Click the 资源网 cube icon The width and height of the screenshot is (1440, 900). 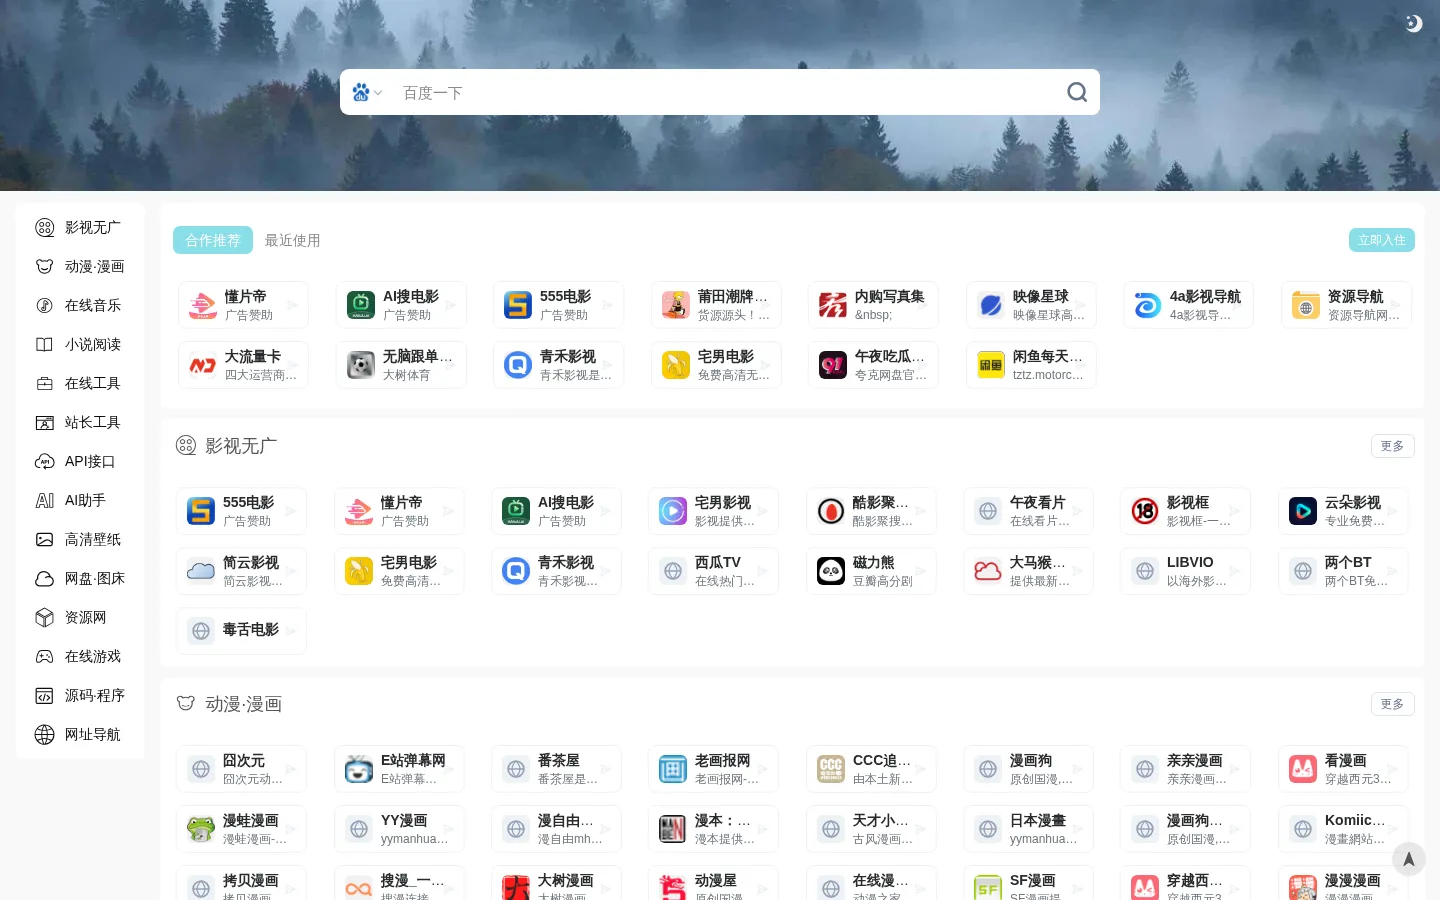click(x=44, y=617)
